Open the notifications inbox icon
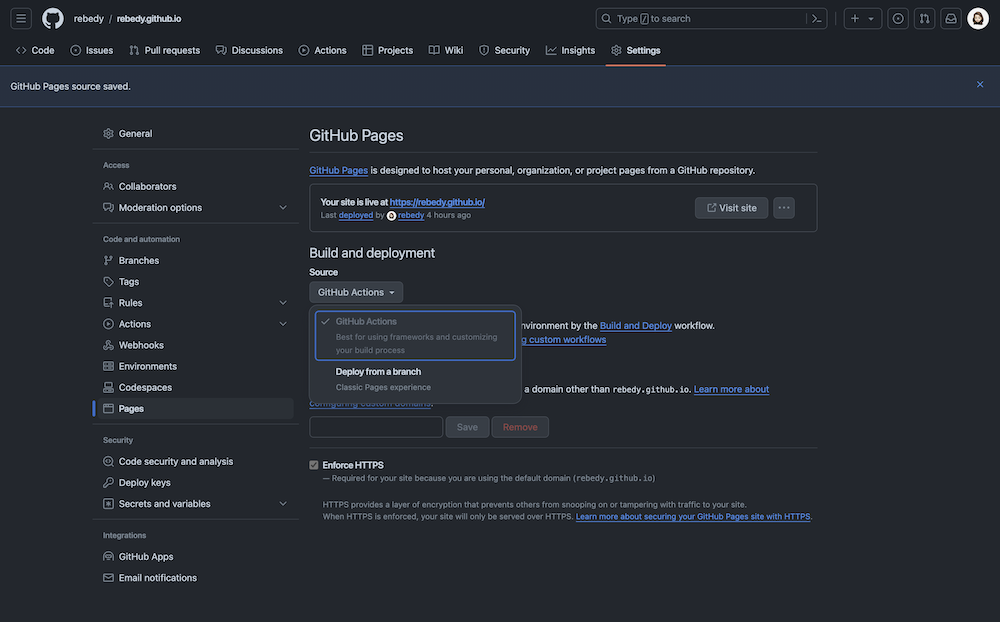Image resolution: width=1000 pixels, height=622 pixels. pyautogui.click(x=951, y=19)
